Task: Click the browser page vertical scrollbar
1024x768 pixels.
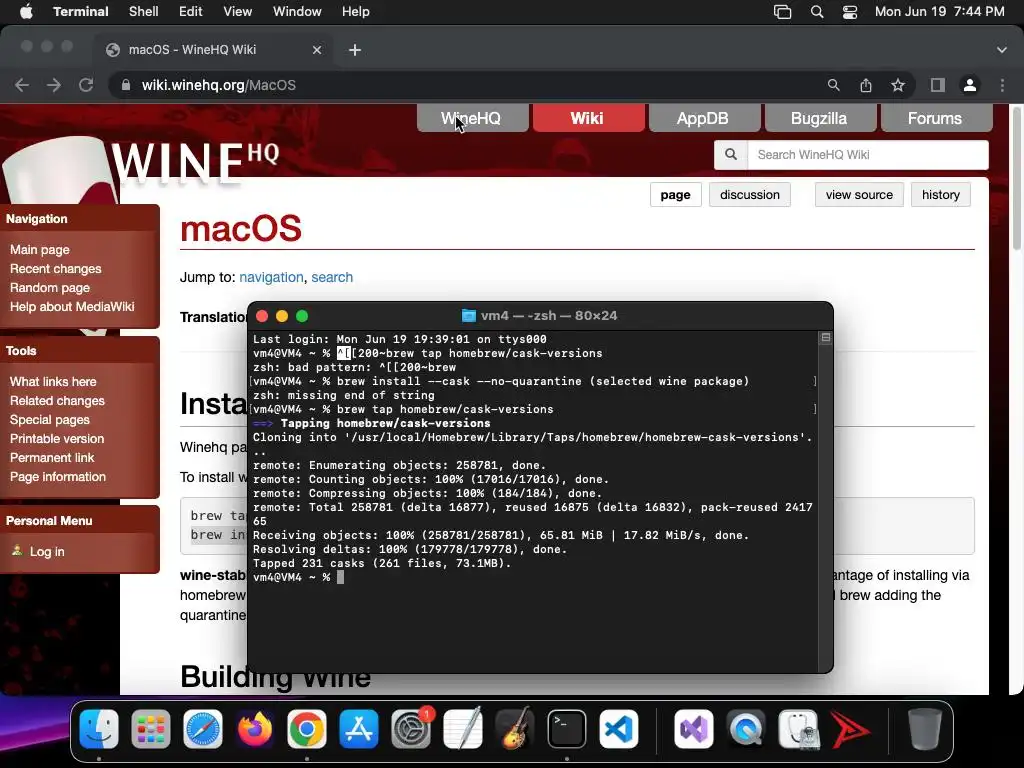Action: 1017,178
